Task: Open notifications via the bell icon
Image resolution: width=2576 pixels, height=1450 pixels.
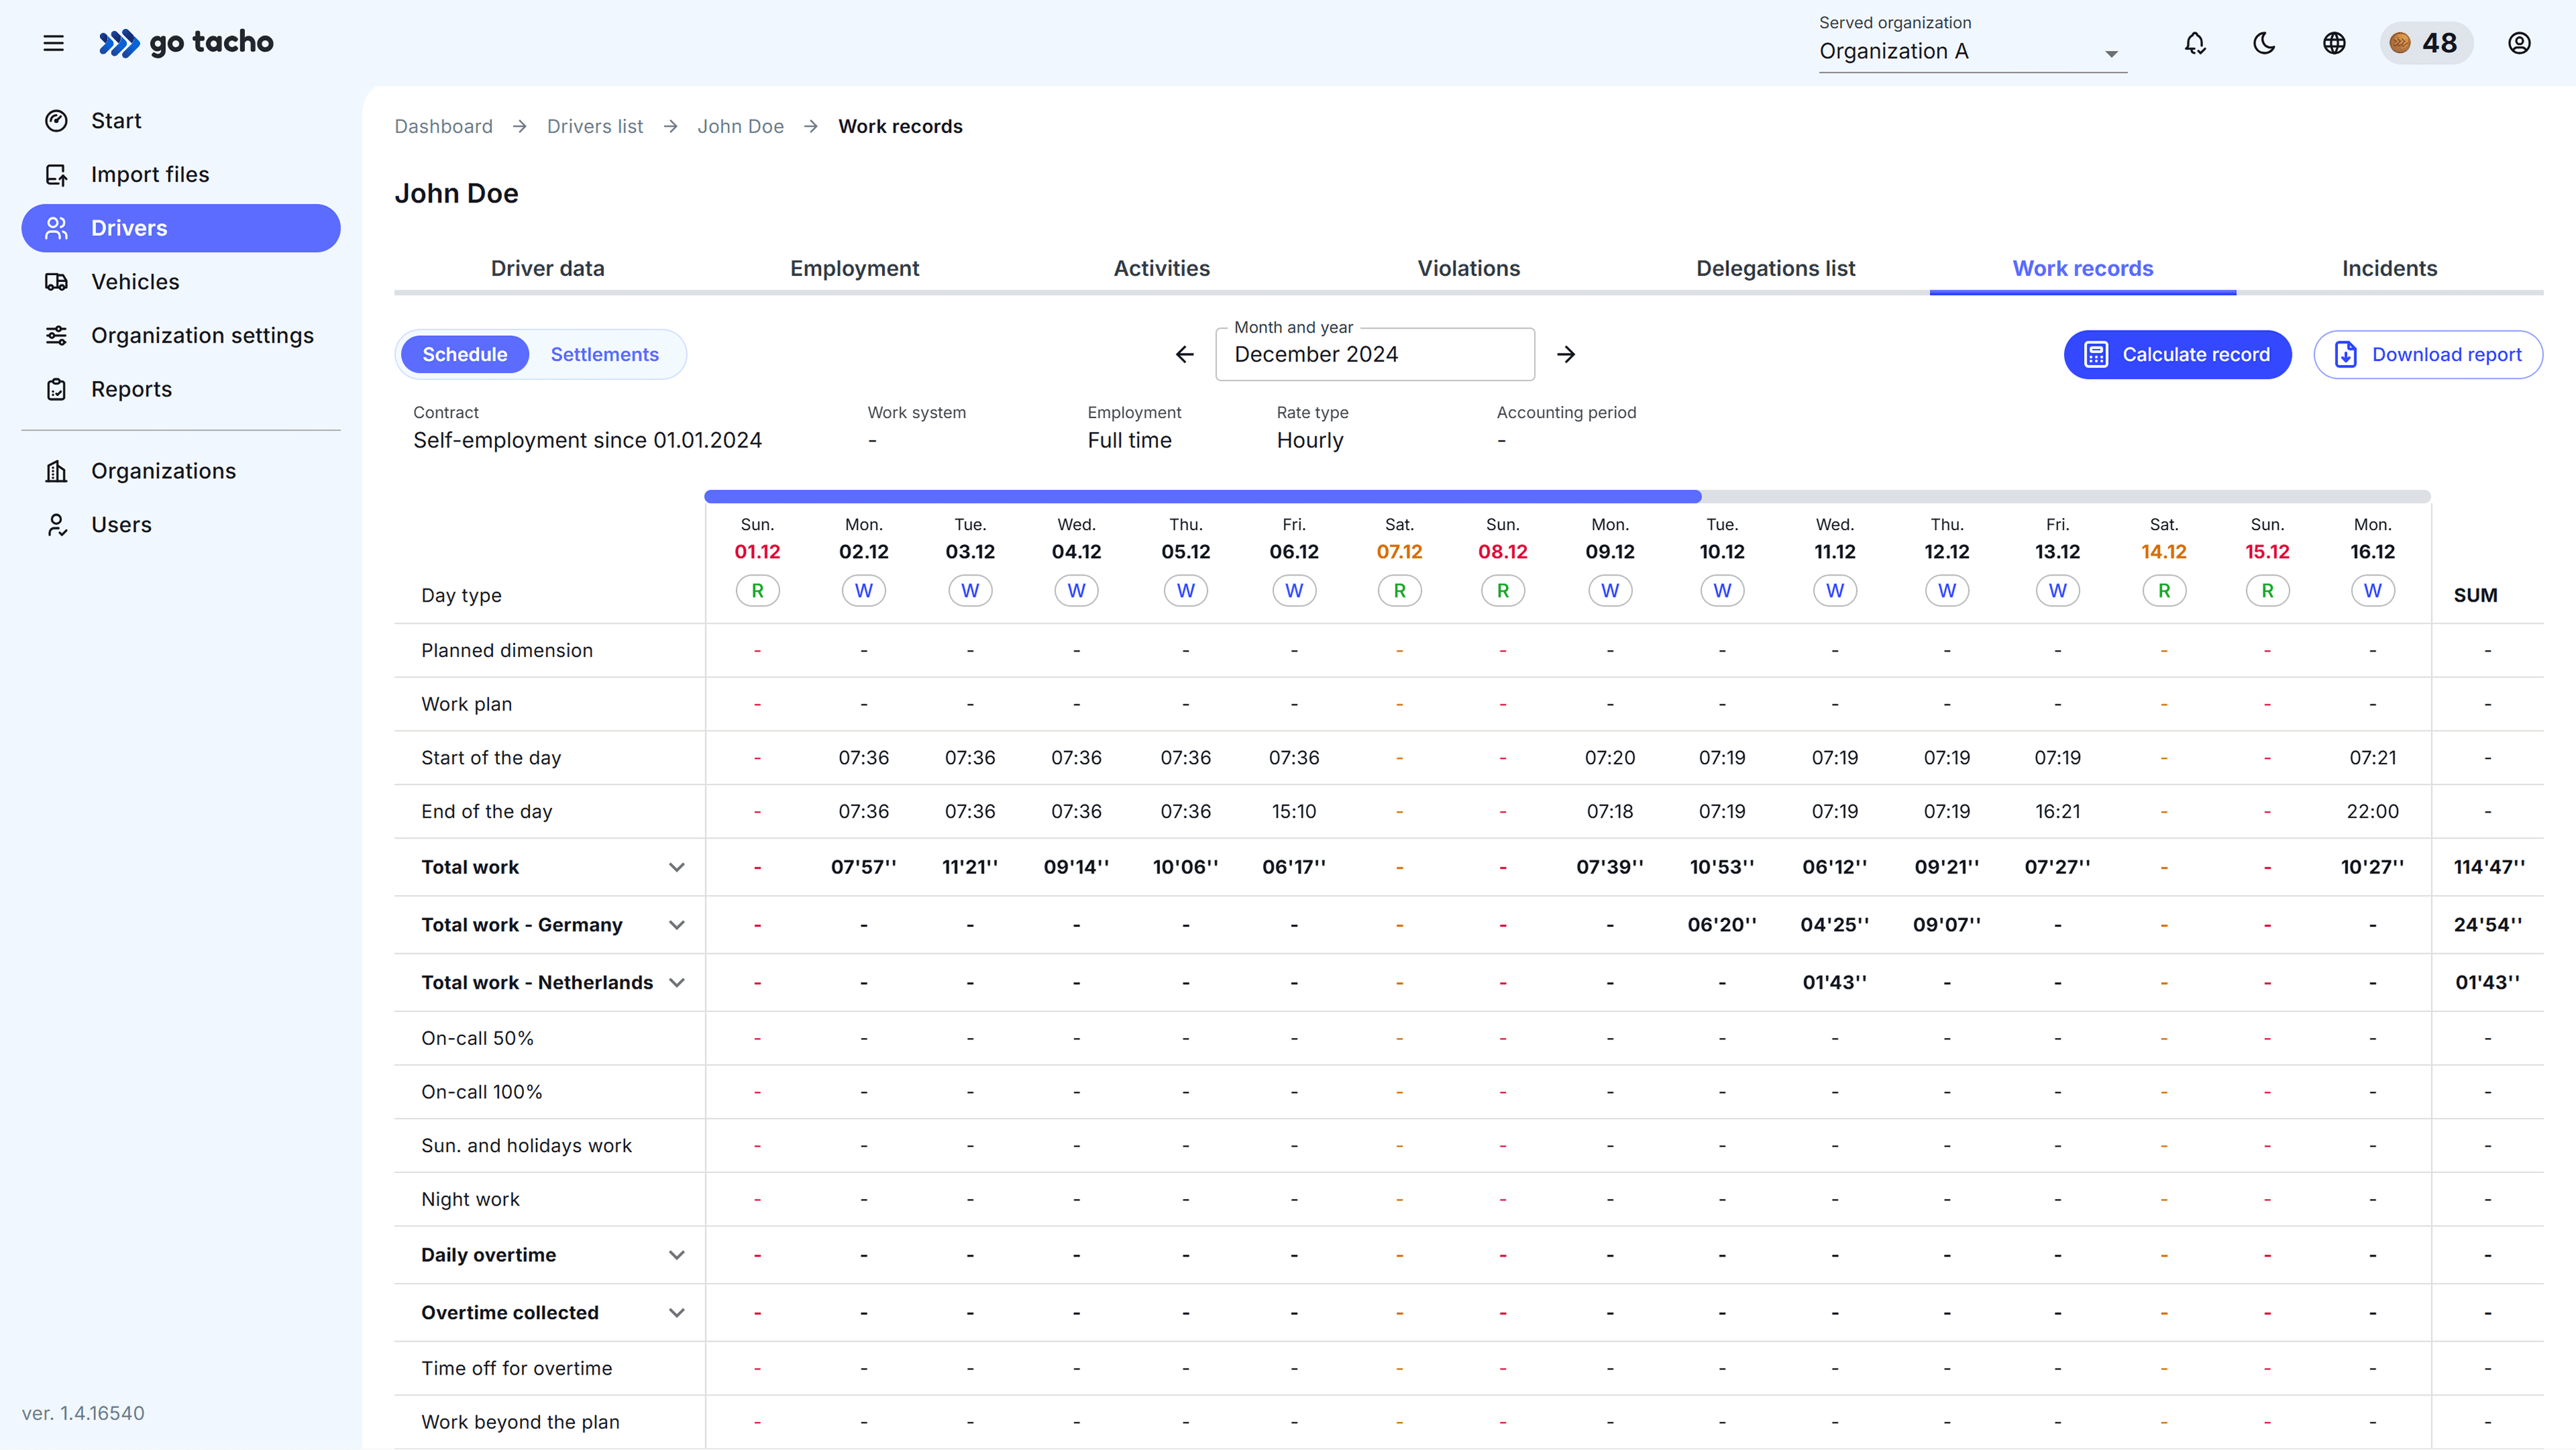Action: click(2195, 43)
